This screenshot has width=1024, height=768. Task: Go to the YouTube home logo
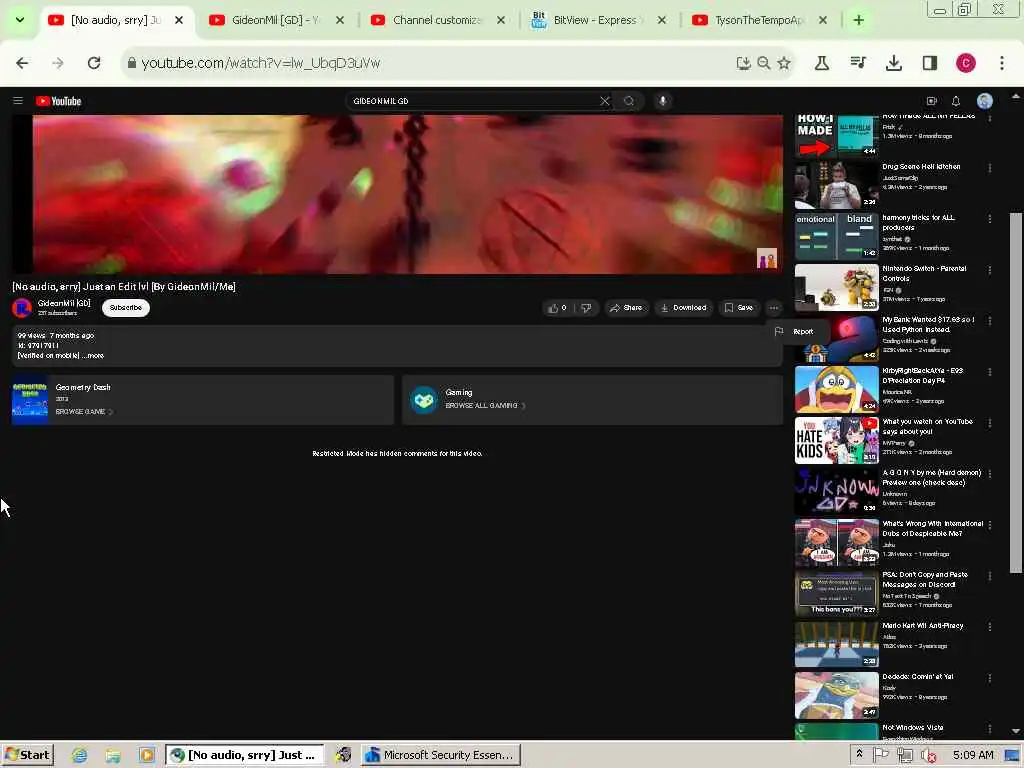tap(59, 101)
